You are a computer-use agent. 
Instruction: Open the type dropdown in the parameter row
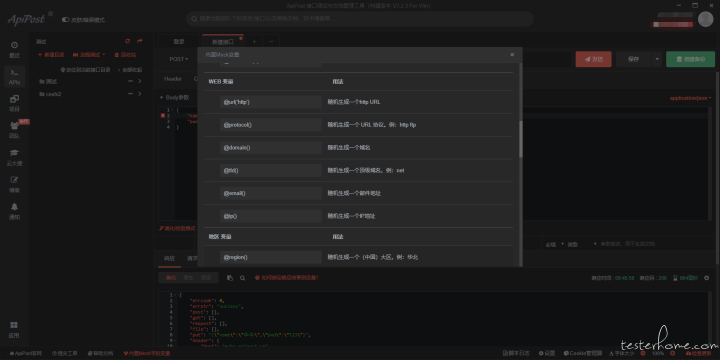pyautogui.click(x=583, y=244)
